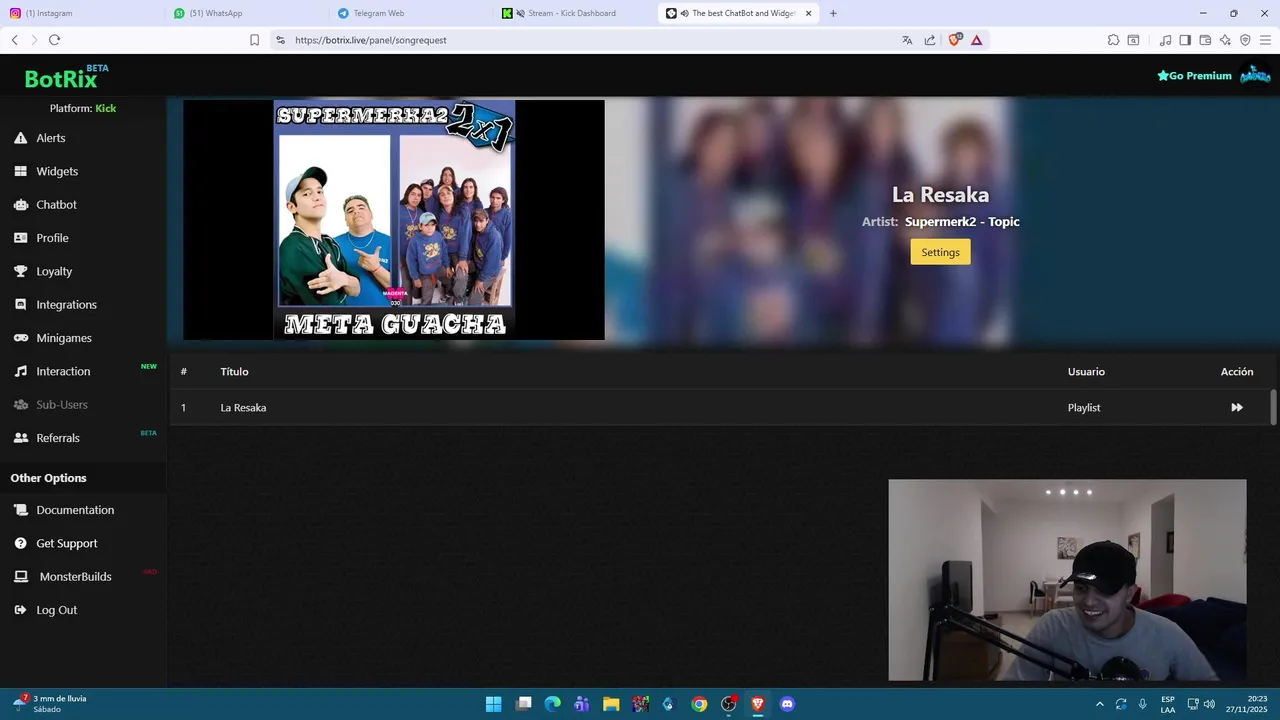The height and width of the screenshot is (720, 1280).
Task: Open Integrations in sidebar
Action: (x=66, y=304)
